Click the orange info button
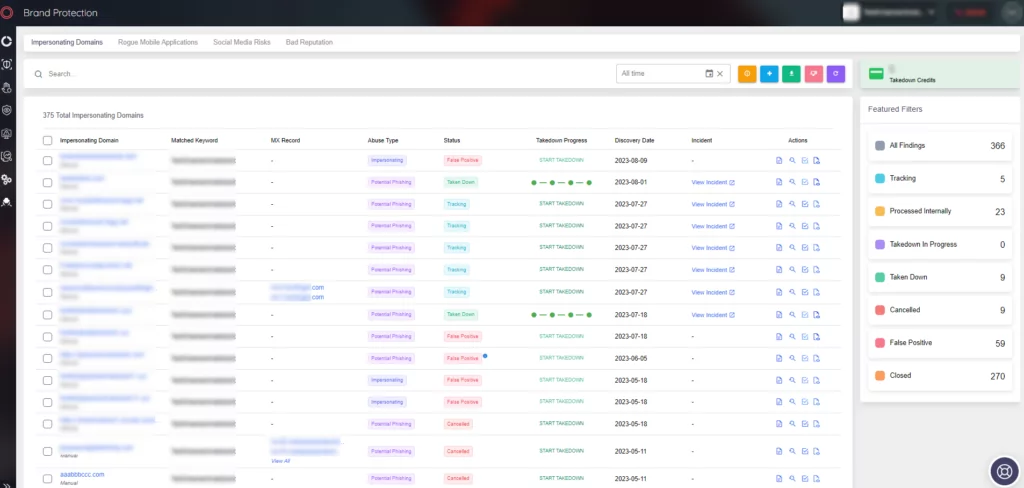 [747, 74]
